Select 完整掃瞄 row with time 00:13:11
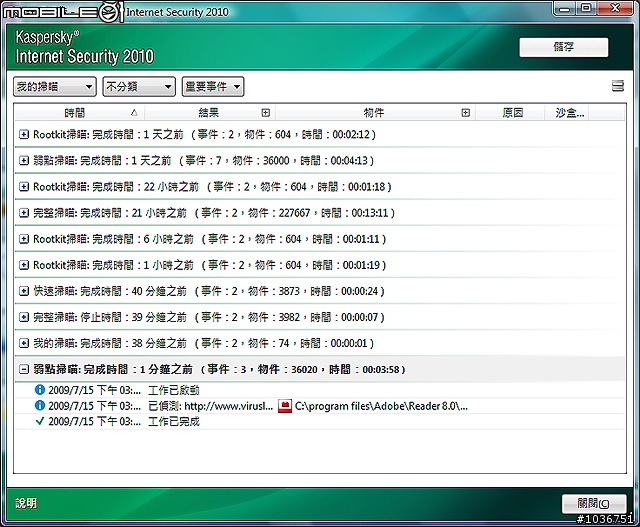Image resolution: width=640 pixels, height=527 pixels. click(x=320, y=213)
